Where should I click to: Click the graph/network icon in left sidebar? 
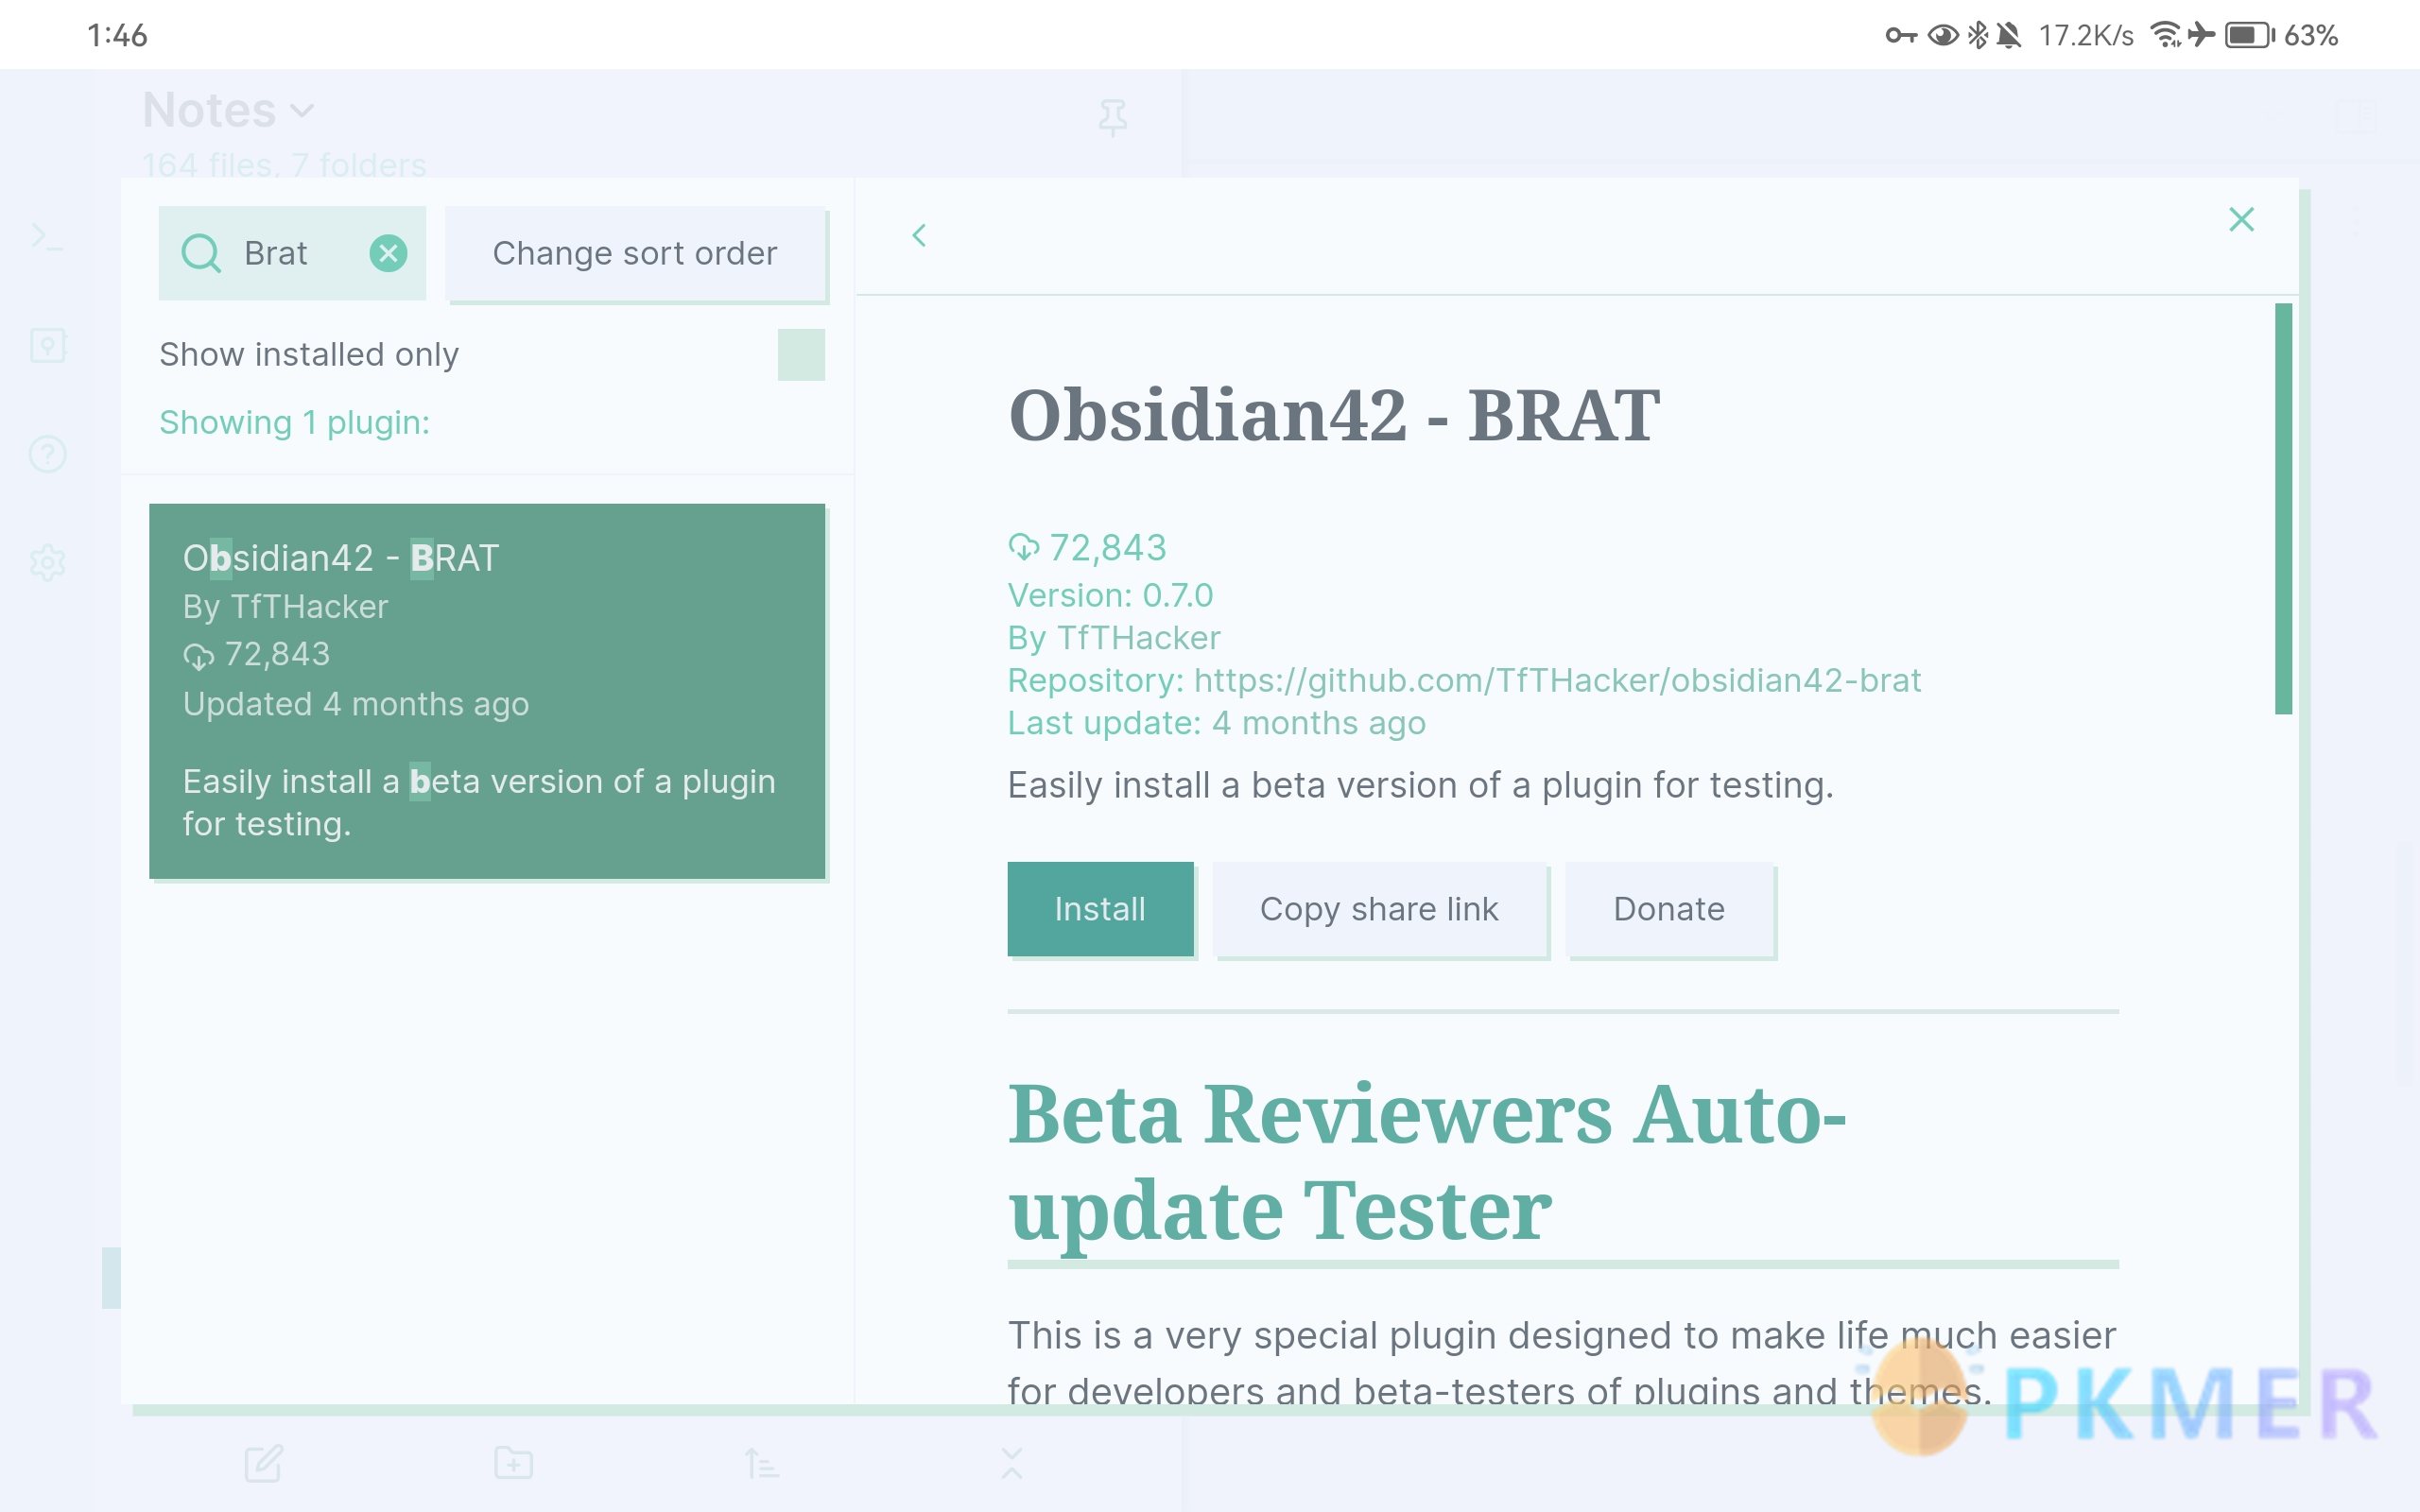pyautogui.click(x=47, y=343)
